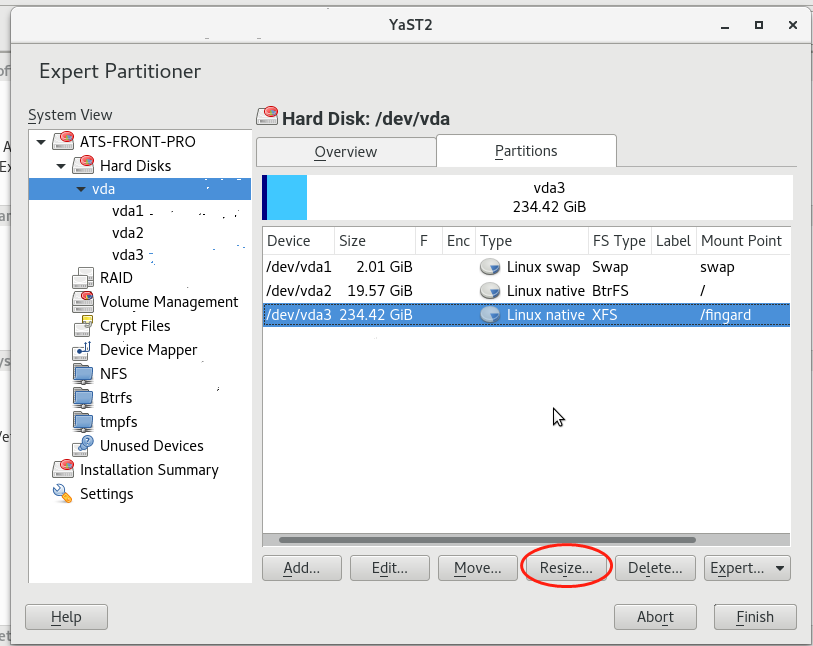
Task: Sort by the FS Type column header
Action: pos(620,241)
